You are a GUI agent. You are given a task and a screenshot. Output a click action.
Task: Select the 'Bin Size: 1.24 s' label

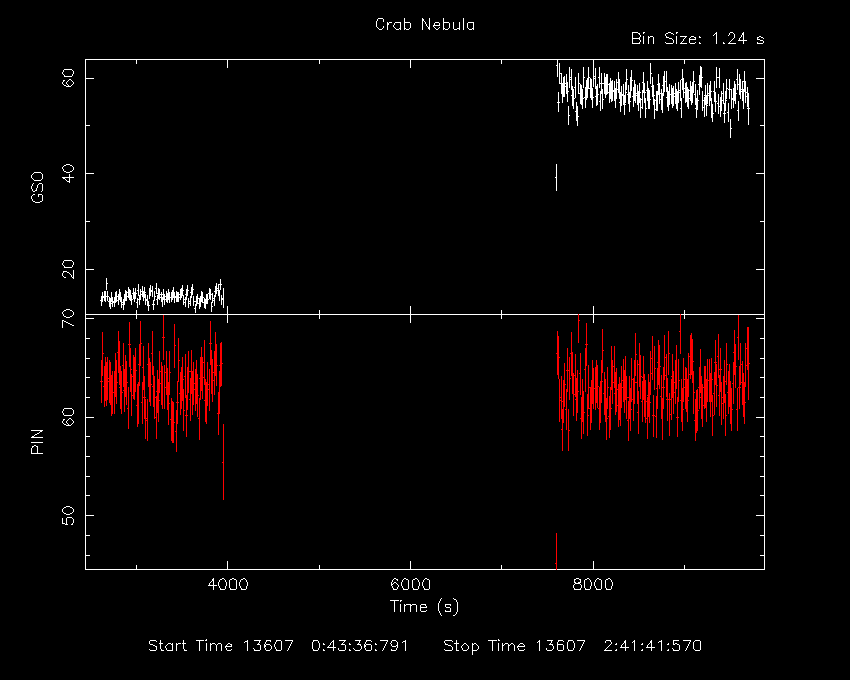tap(698, 39)
